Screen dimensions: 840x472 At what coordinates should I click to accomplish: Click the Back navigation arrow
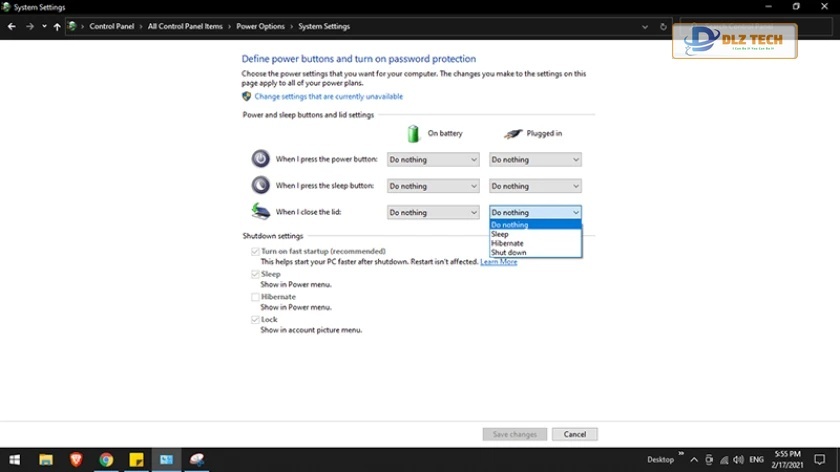click(x=11, y=26)
